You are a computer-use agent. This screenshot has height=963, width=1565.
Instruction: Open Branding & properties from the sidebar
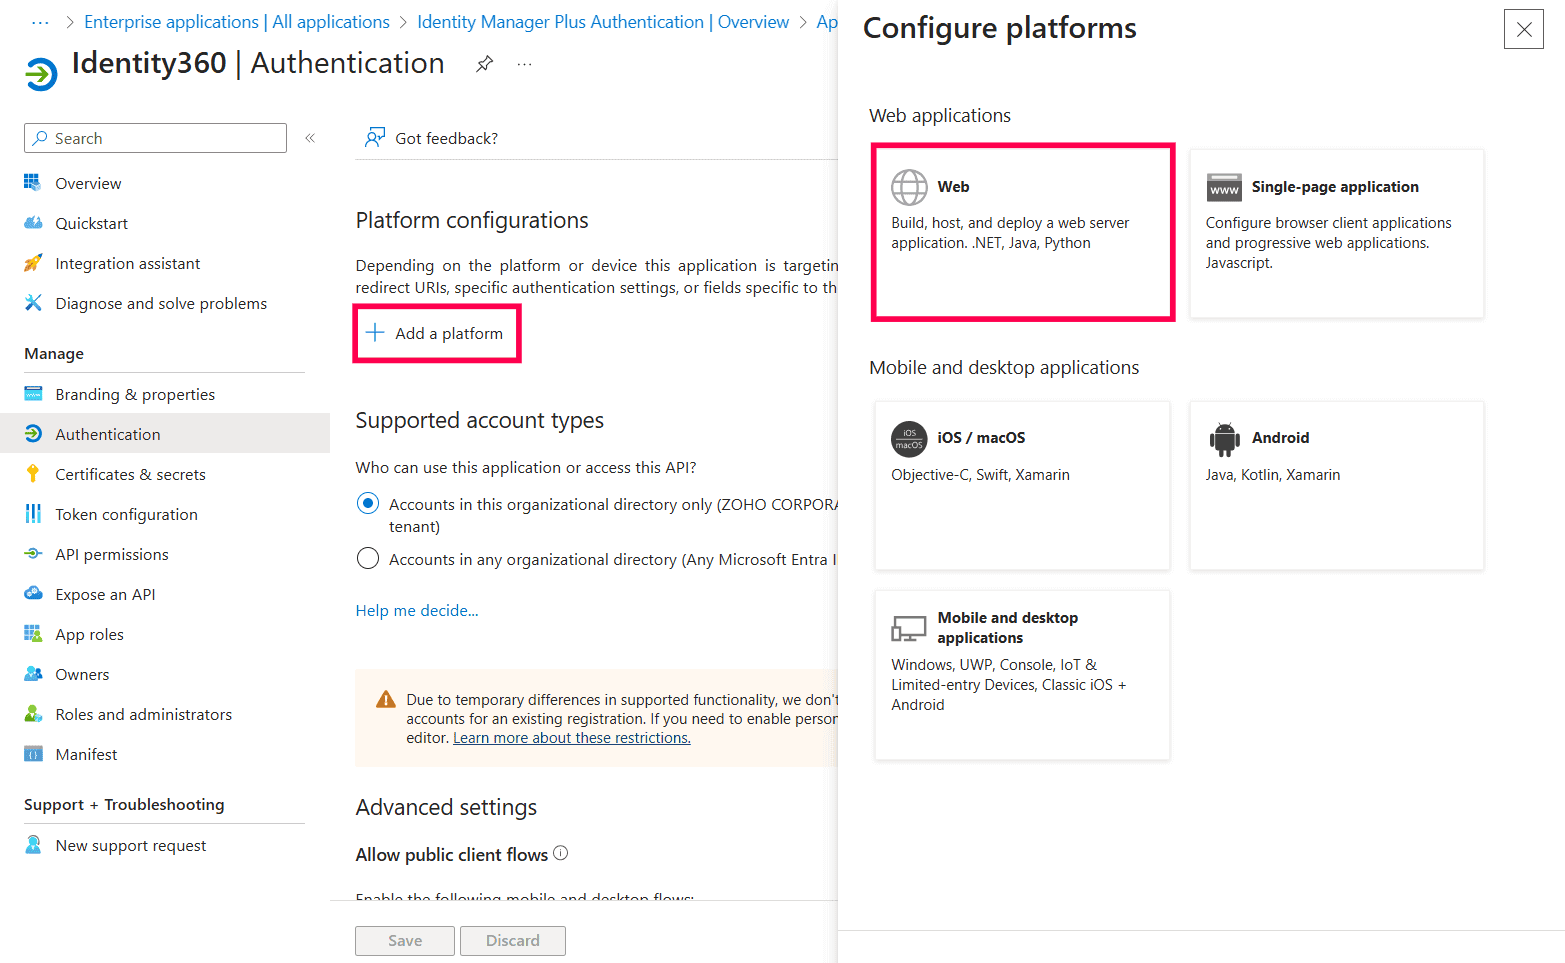(x=135, y=393)
